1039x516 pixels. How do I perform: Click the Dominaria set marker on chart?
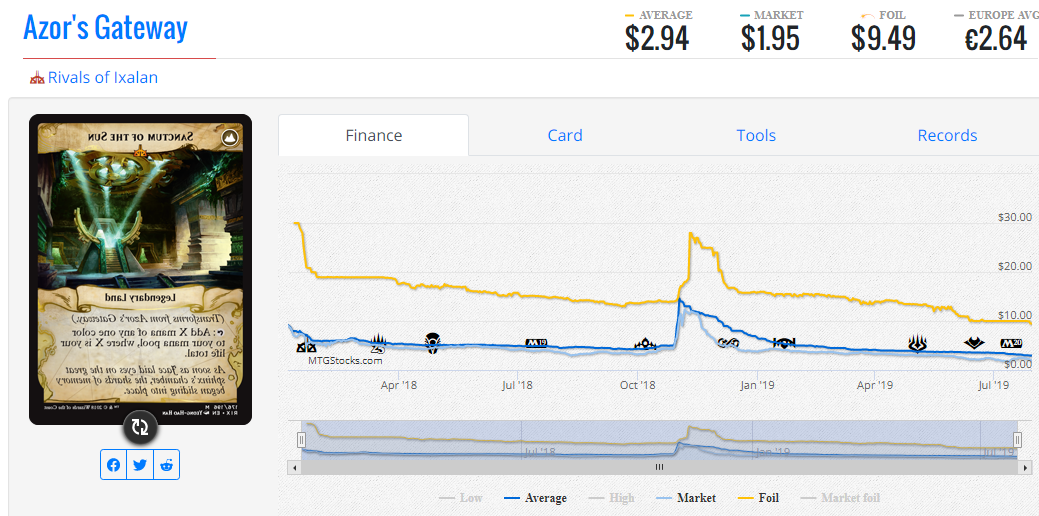433,342
